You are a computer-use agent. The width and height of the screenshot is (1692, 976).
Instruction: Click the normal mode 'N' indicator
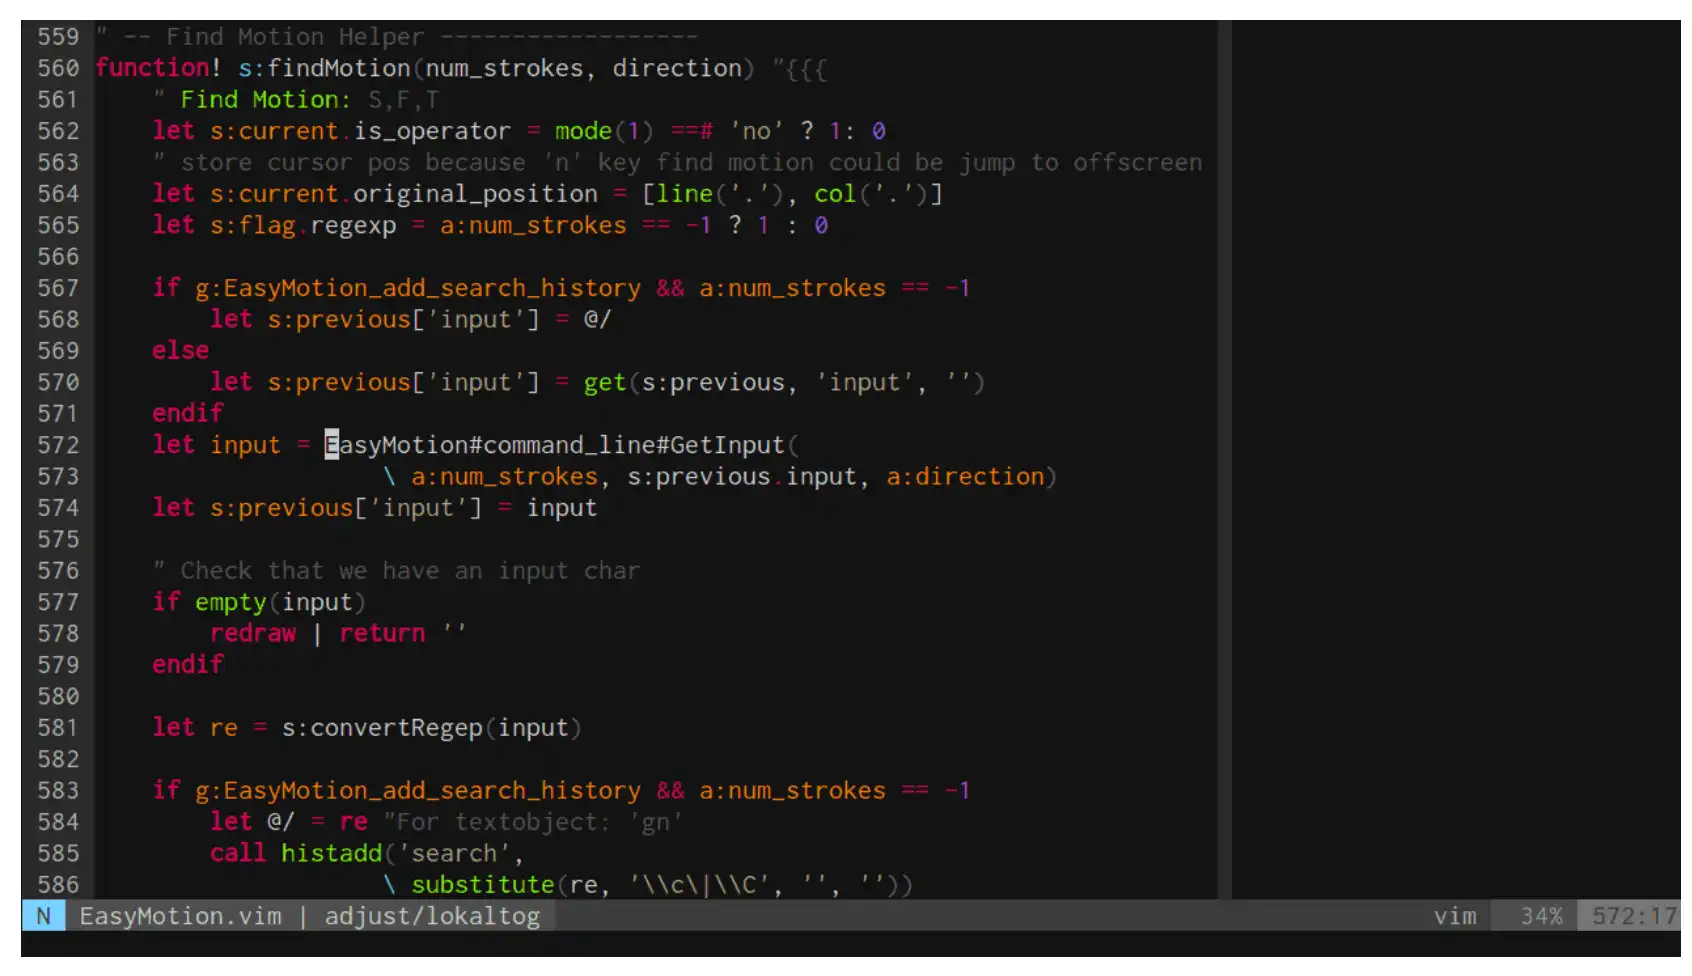(43, 916)
